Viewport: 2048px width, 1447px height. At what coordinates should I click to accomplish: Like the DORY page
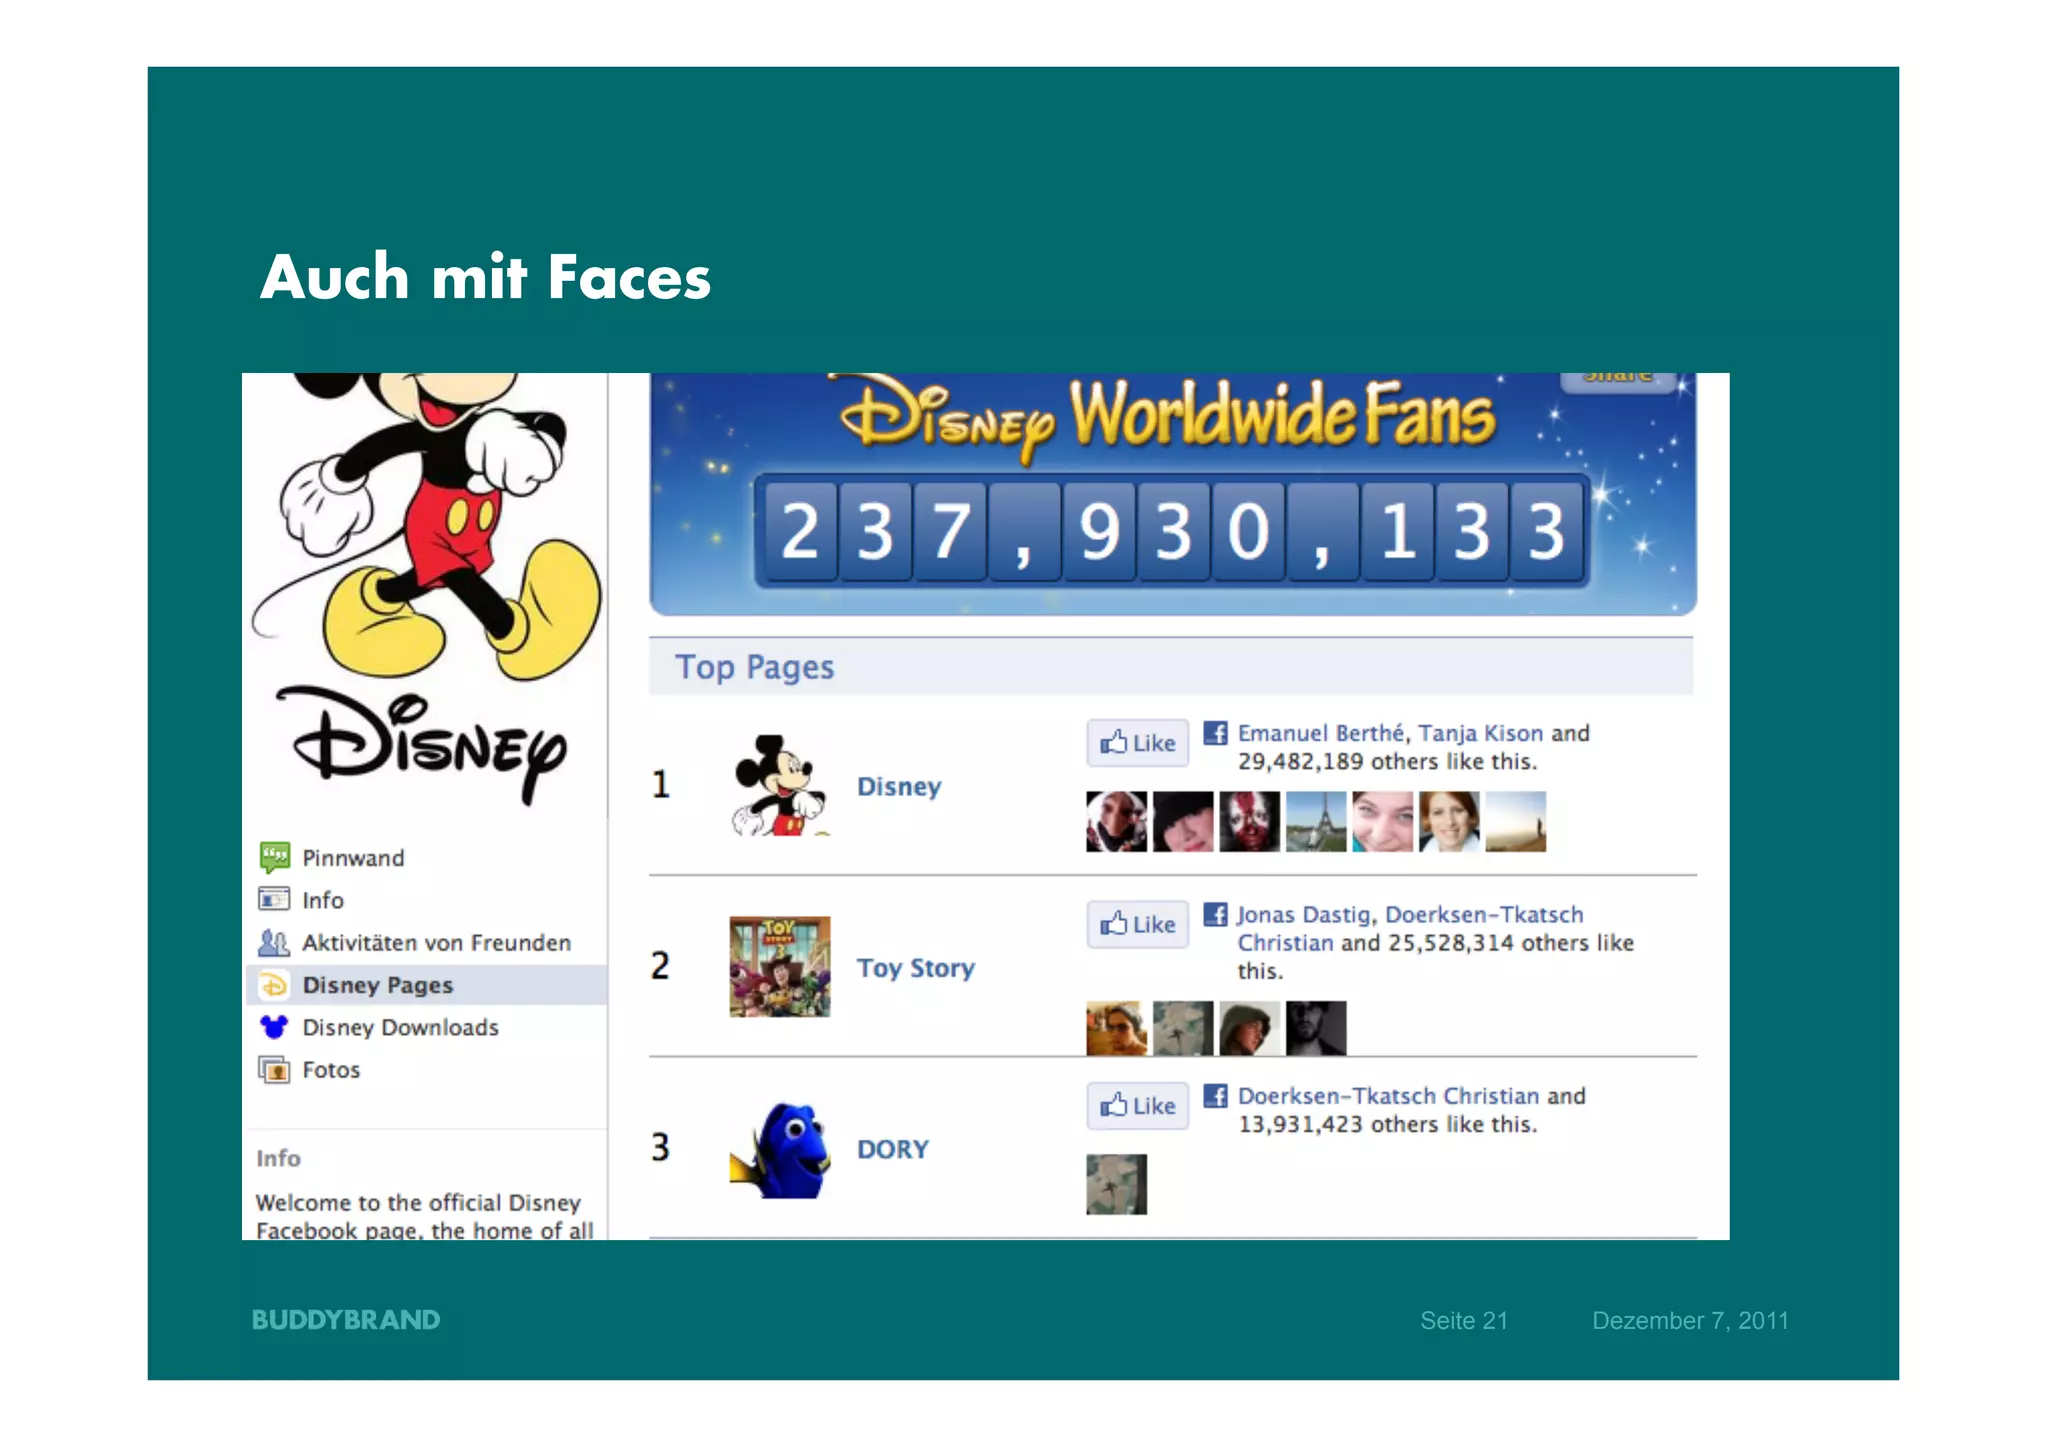tap(1138, 1106)
